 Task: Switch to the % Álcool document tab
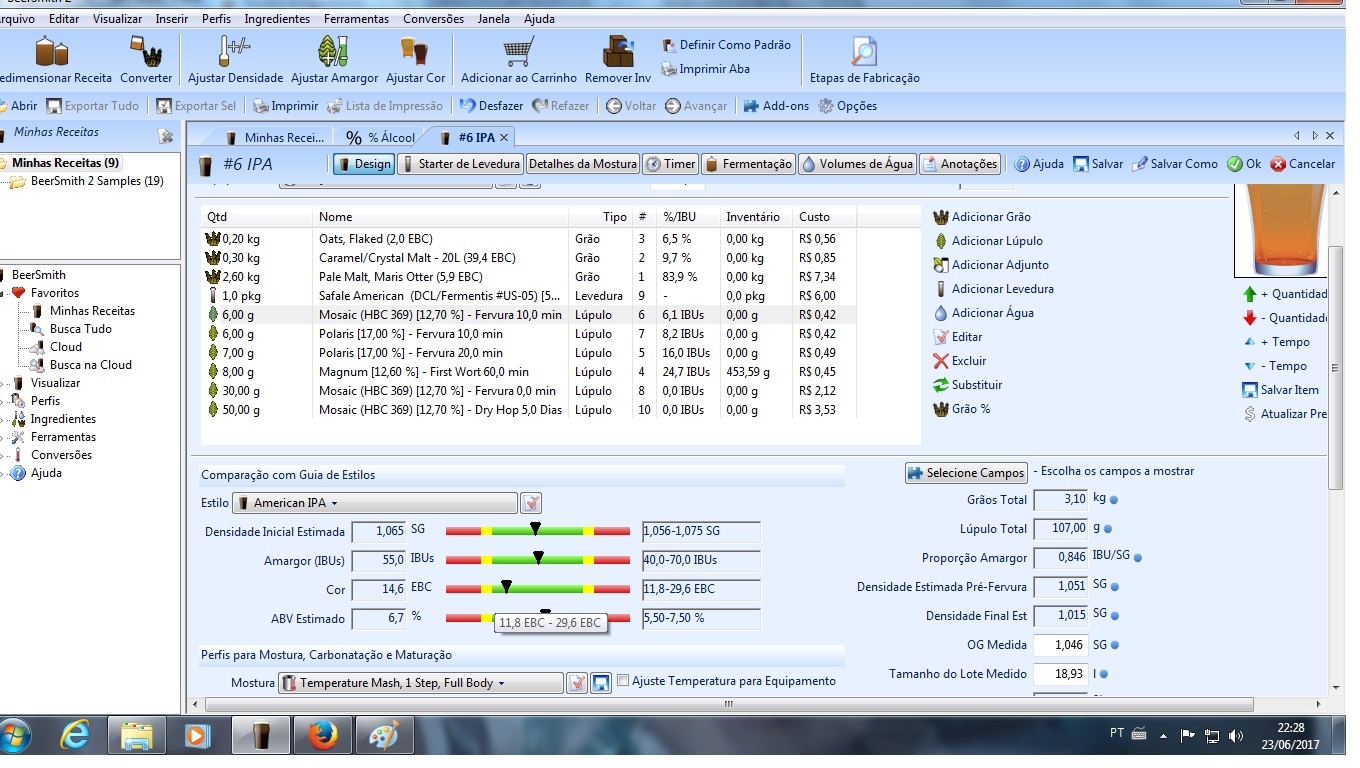(x=381, y=138)
